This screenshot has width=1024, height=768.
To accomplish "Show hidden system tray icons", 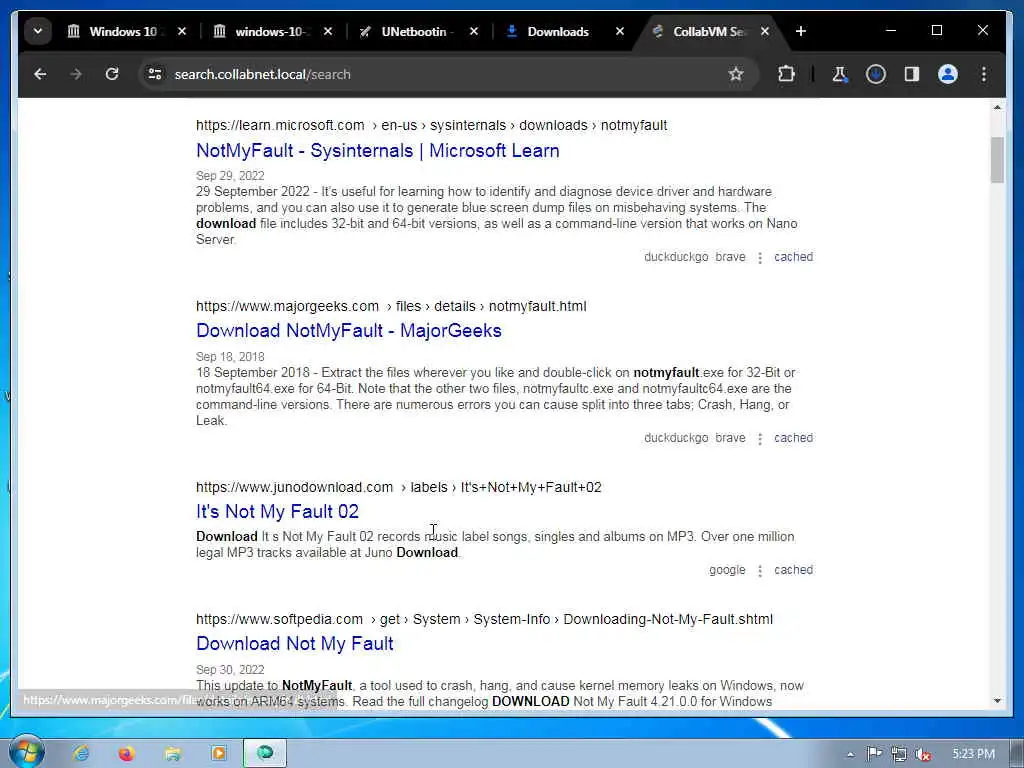I will (x=850, y=754).
